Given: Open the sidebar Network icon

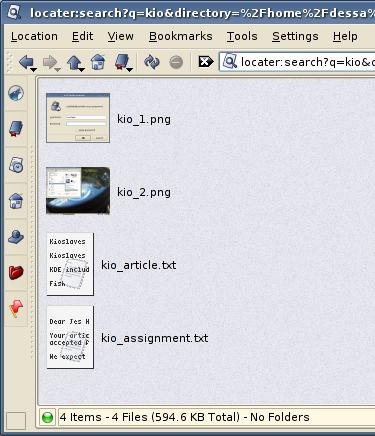Looking at the screenshot, I should [16, 237].
